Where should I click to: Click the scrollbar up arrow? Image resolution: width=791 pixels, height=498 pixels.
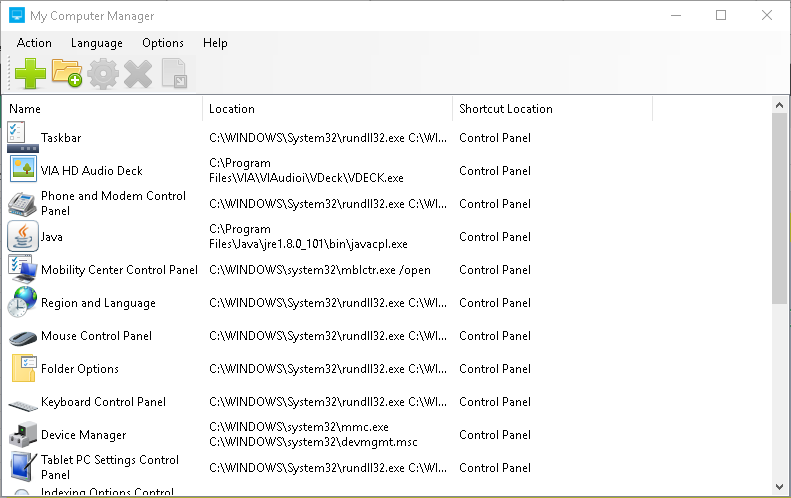[x=779, y=105]
